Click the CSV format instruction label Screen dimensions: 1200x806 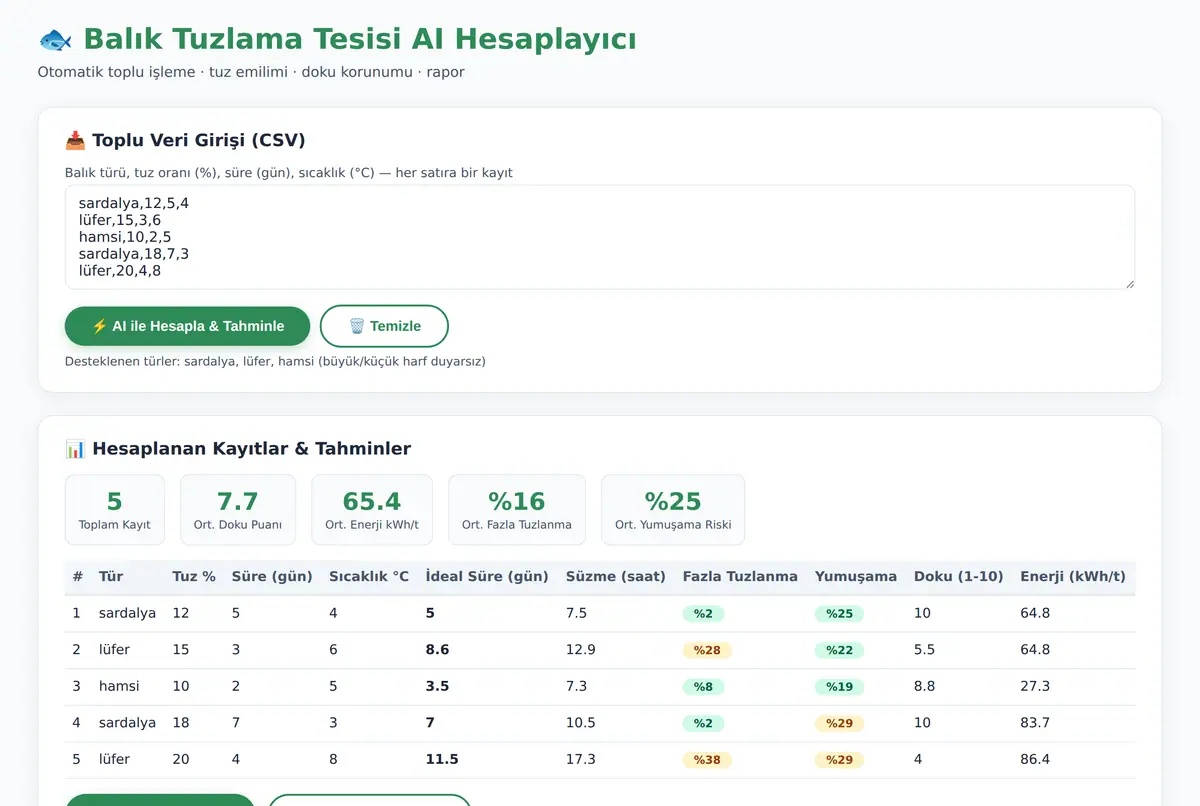[289, 173]
